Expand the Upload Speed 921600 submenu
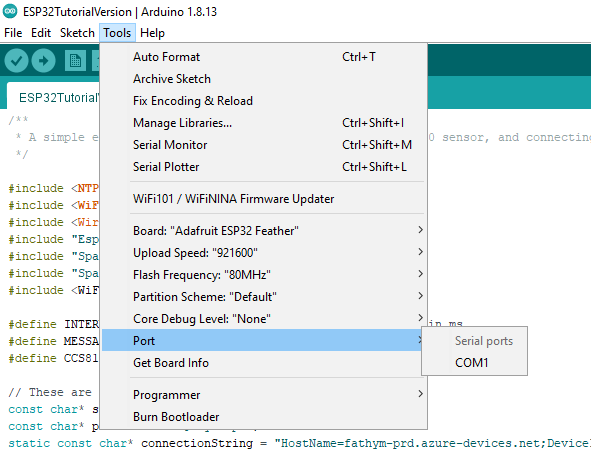This screenshot has width=591, height=456. point(264,252)
